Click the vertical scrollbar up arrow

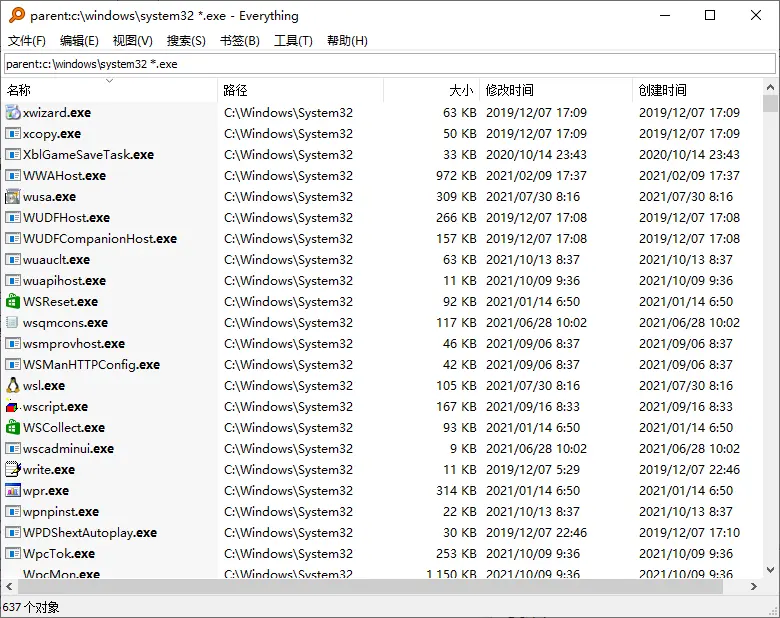(x=770, y=87)
